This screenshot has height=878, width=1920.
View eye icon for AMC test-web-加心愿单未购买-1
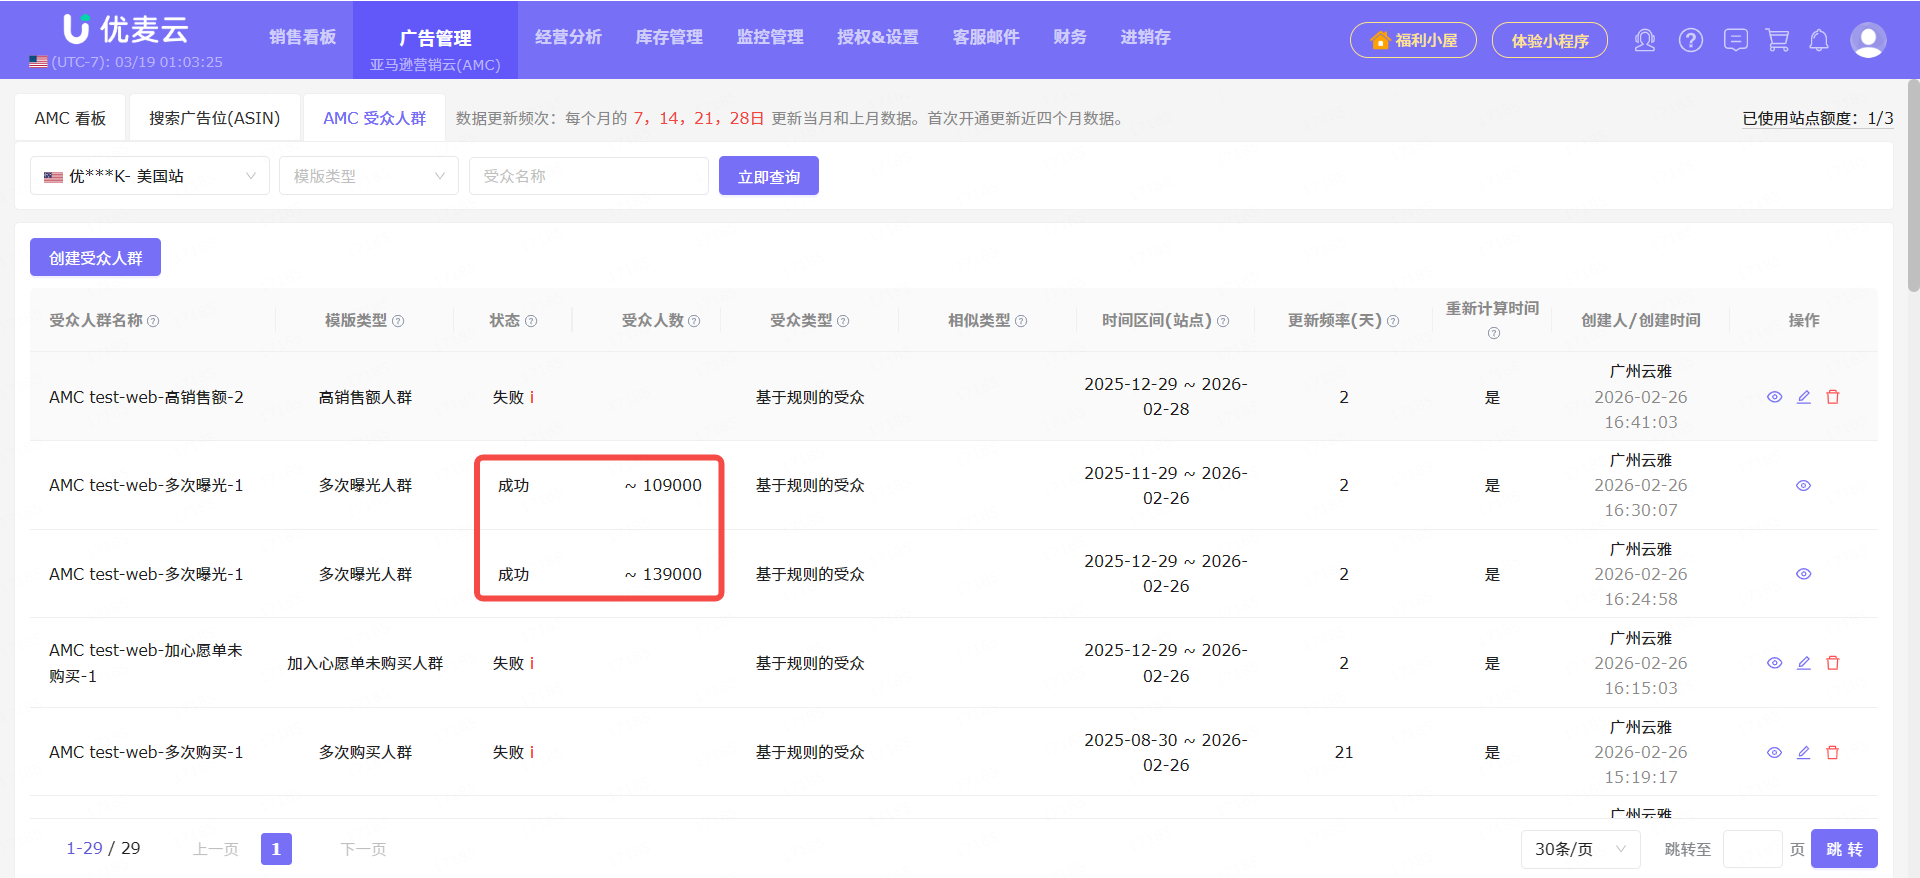coord(1774,663)
